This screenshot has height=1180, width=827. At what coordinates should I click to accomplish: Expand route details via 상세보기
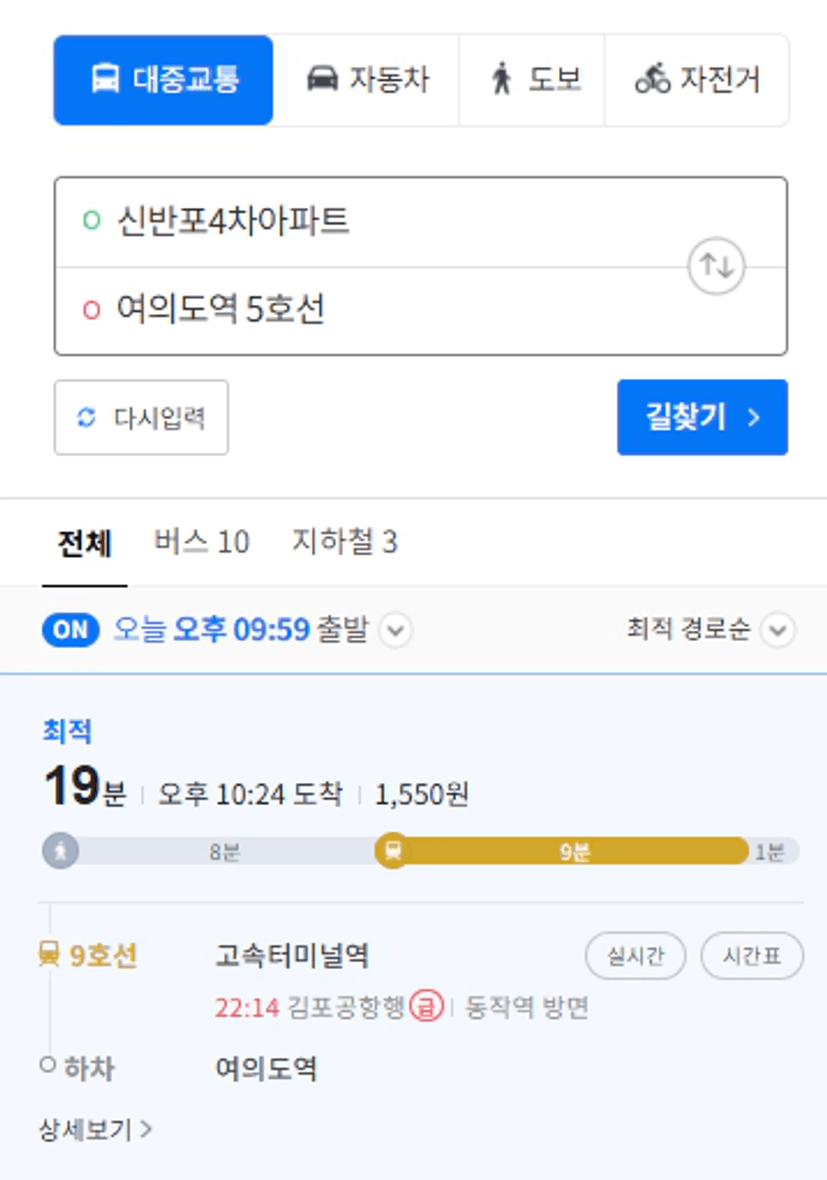tap(96, 1129)
